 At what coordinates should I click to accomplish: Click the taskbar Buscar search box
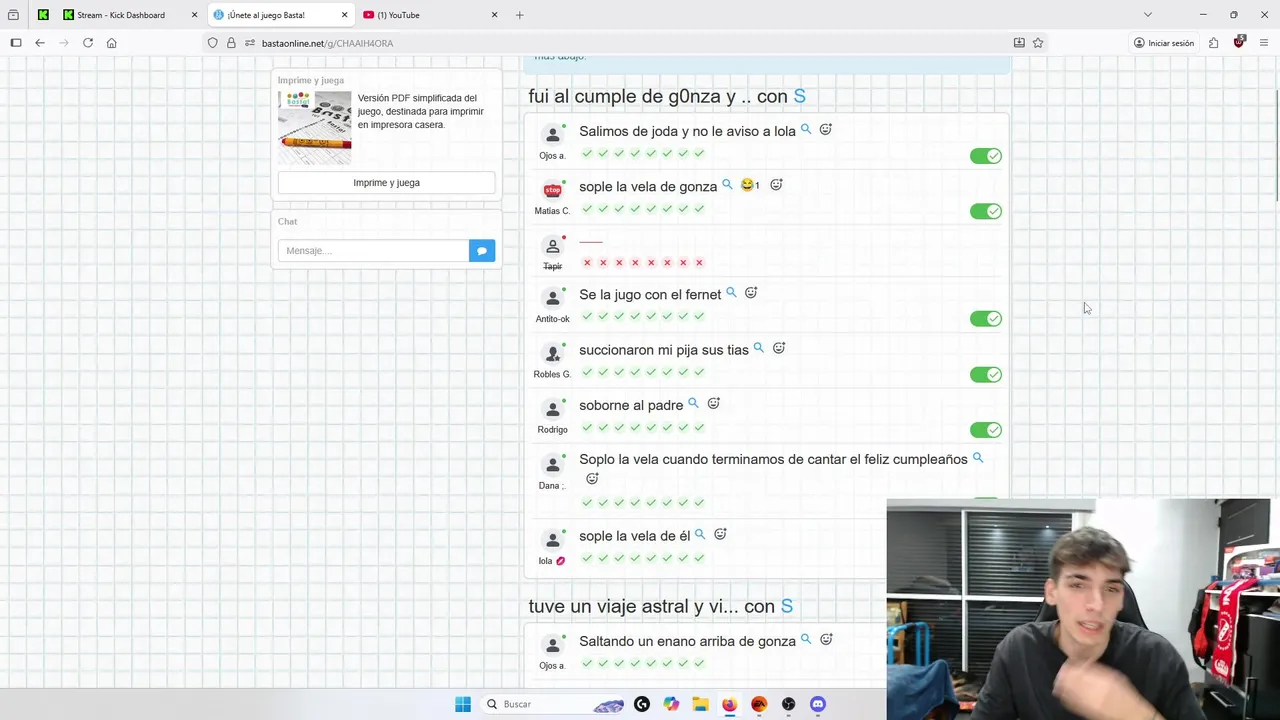552,704
